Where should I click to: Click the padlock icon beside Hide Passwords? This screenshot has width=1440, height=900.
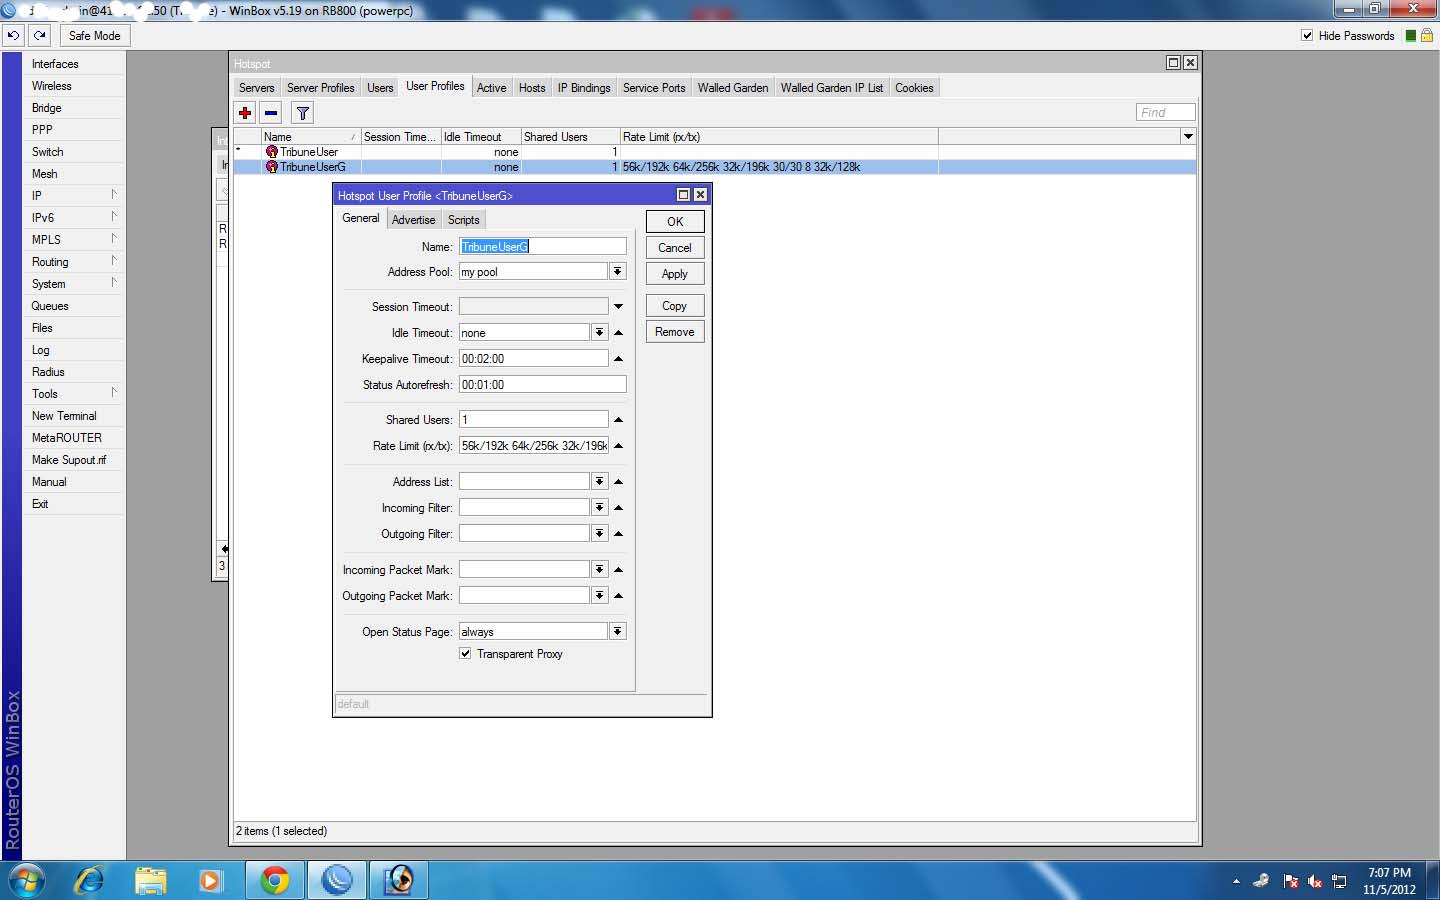[x=1427, y=35]
